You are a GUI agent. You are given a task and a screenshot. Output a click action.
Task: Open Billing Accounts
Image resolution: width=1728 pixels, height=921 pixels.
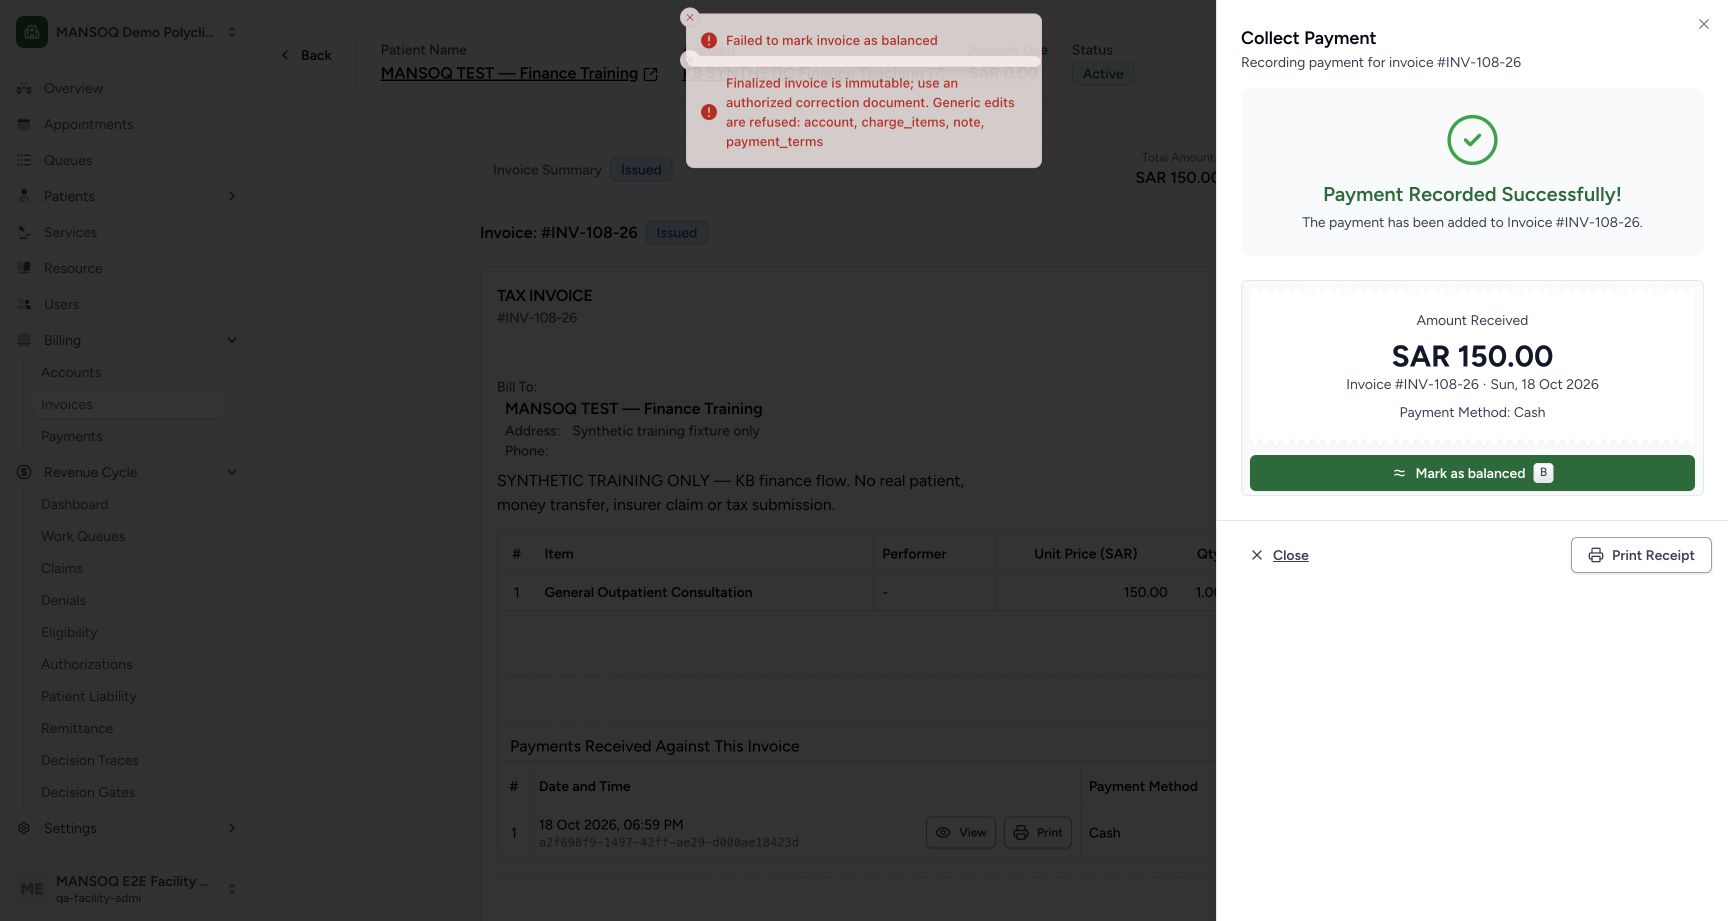click(x=71, y=372)
